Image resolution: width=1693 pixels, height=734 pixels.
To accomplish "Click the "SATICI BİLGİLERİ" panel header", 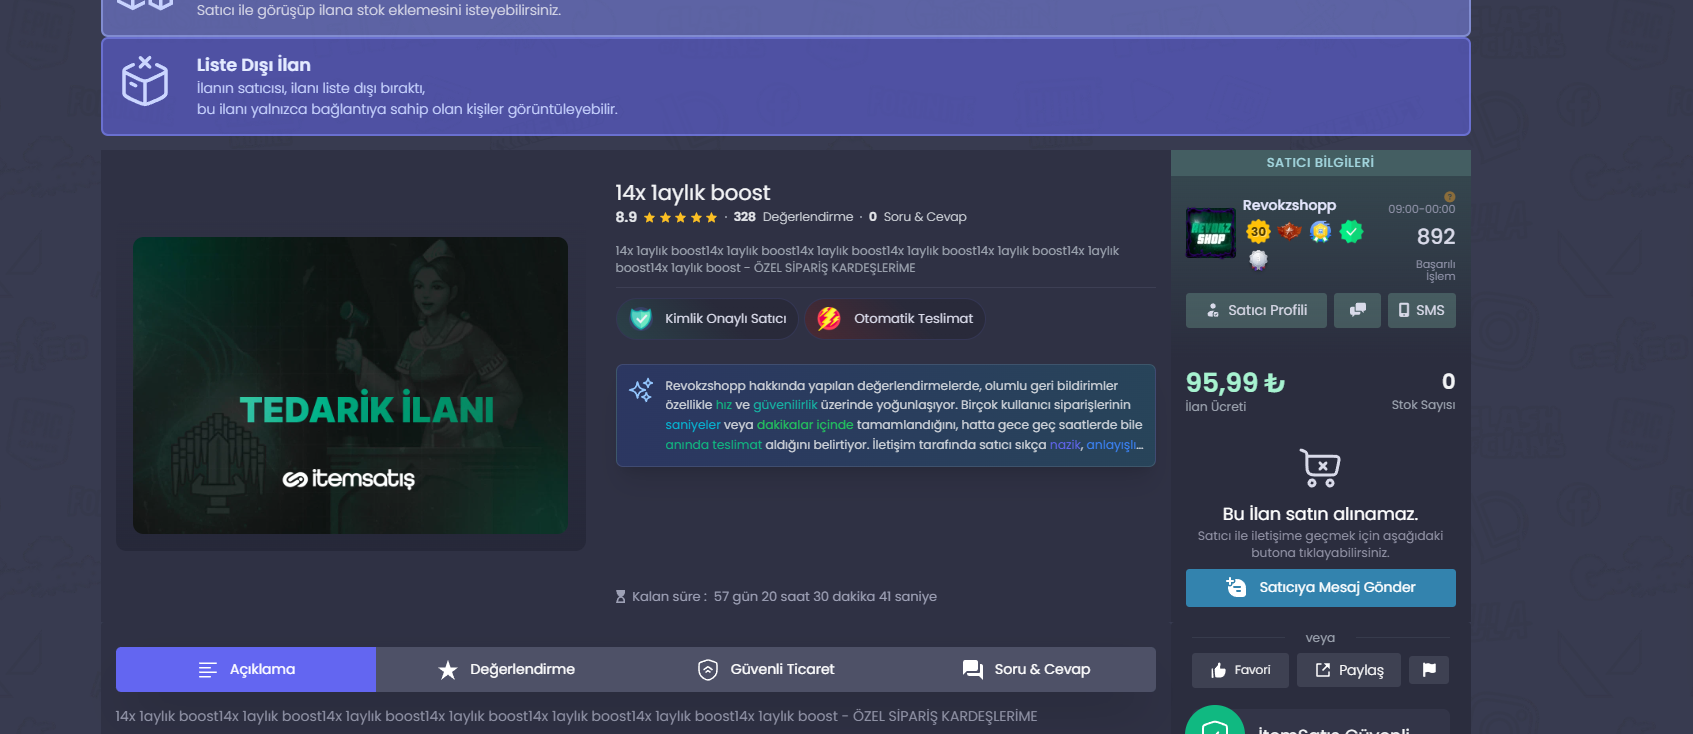I will tap(1321, 162).
